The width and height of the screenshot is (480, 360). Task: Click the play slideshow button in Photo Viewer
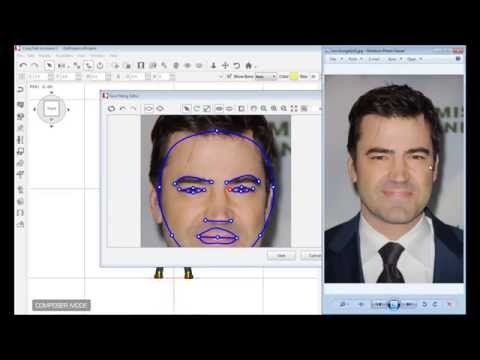click(394, 304)
